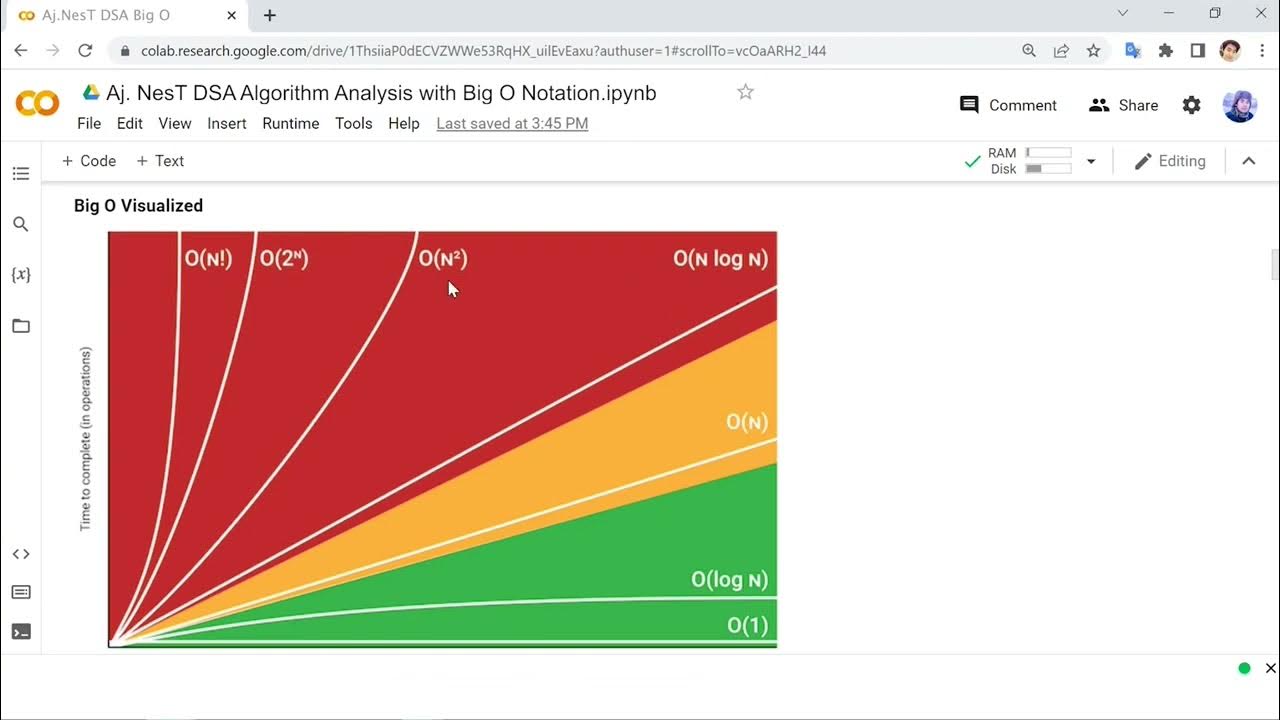Expand the RAM and Disk dropdown arrow
Image resolution: width=1280 pixels, height=720 pixels.
pos(1091,161)
